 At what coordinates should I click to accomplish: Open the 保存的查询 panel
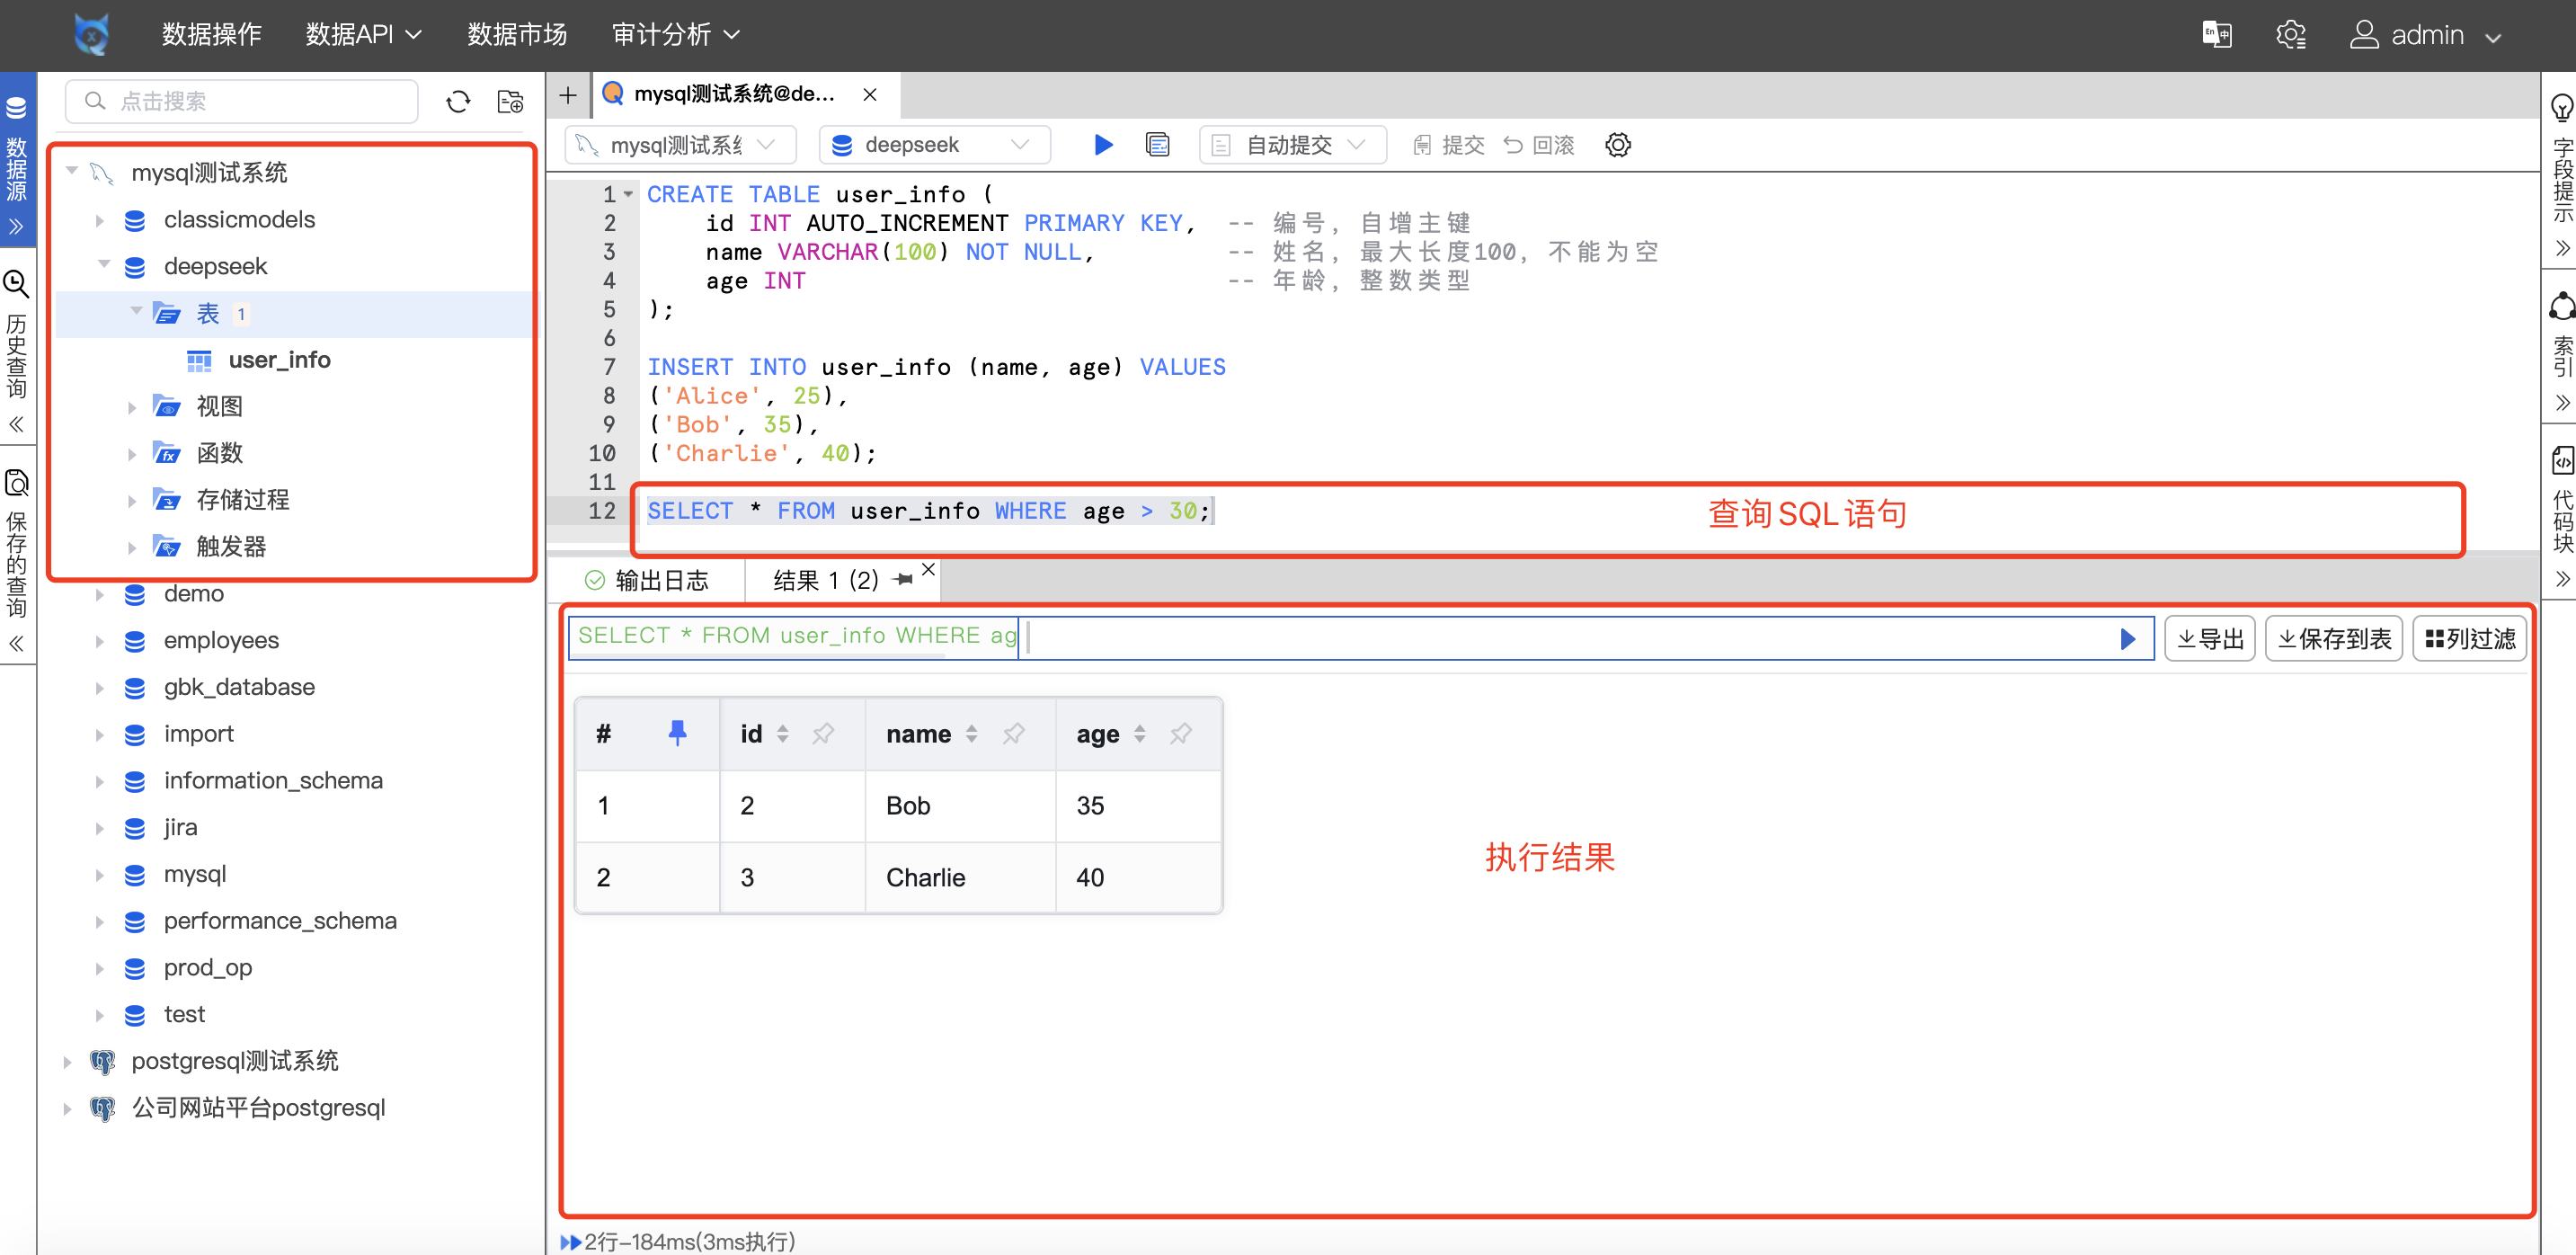click(17, 545)
